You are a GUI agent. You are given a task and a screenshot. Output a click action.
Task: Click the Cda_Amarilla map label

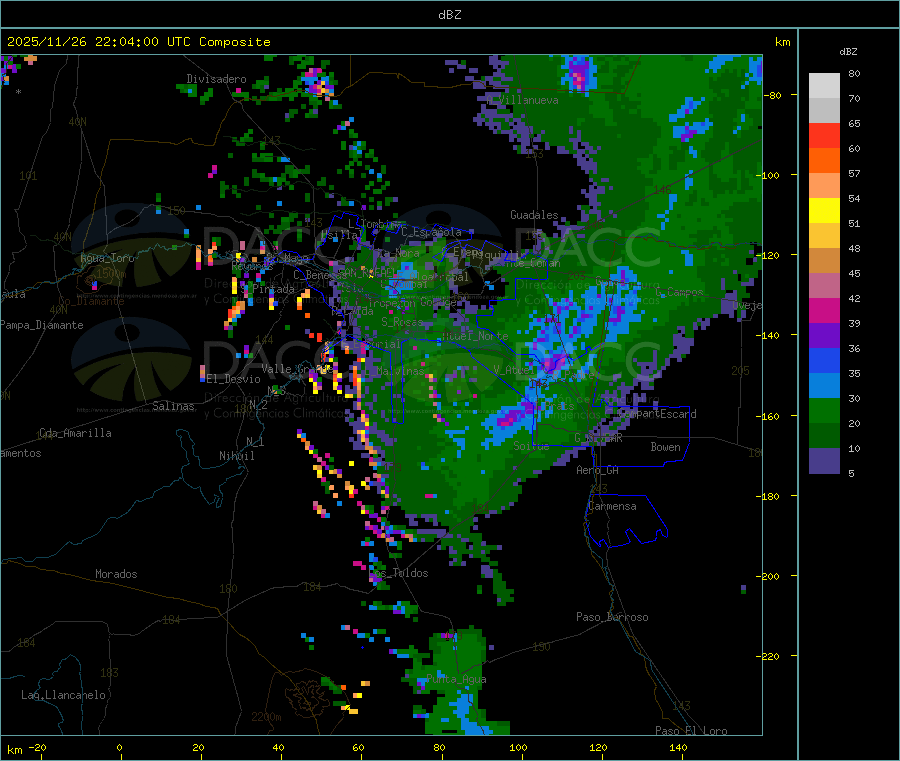point(75,433)
